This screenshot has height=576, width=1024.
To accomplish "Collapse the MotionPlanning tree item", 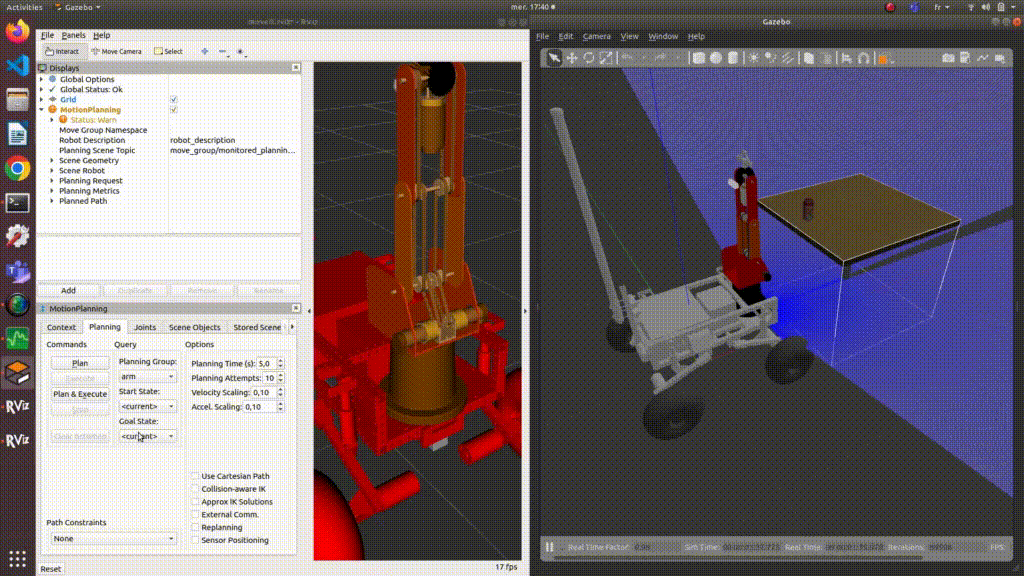I will tap(42, 110).
